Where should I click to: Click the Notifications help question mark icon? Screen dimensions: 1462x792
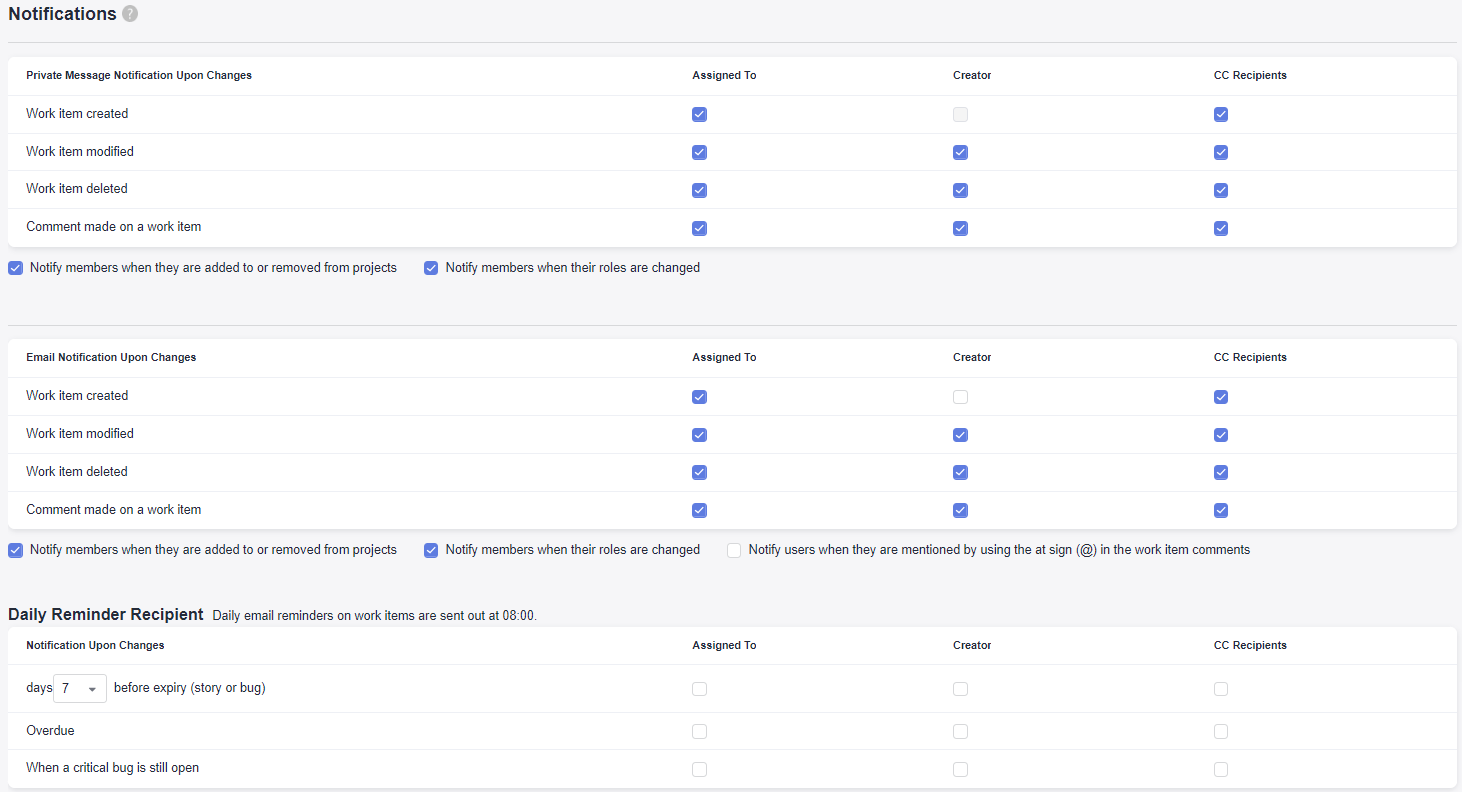130,14
